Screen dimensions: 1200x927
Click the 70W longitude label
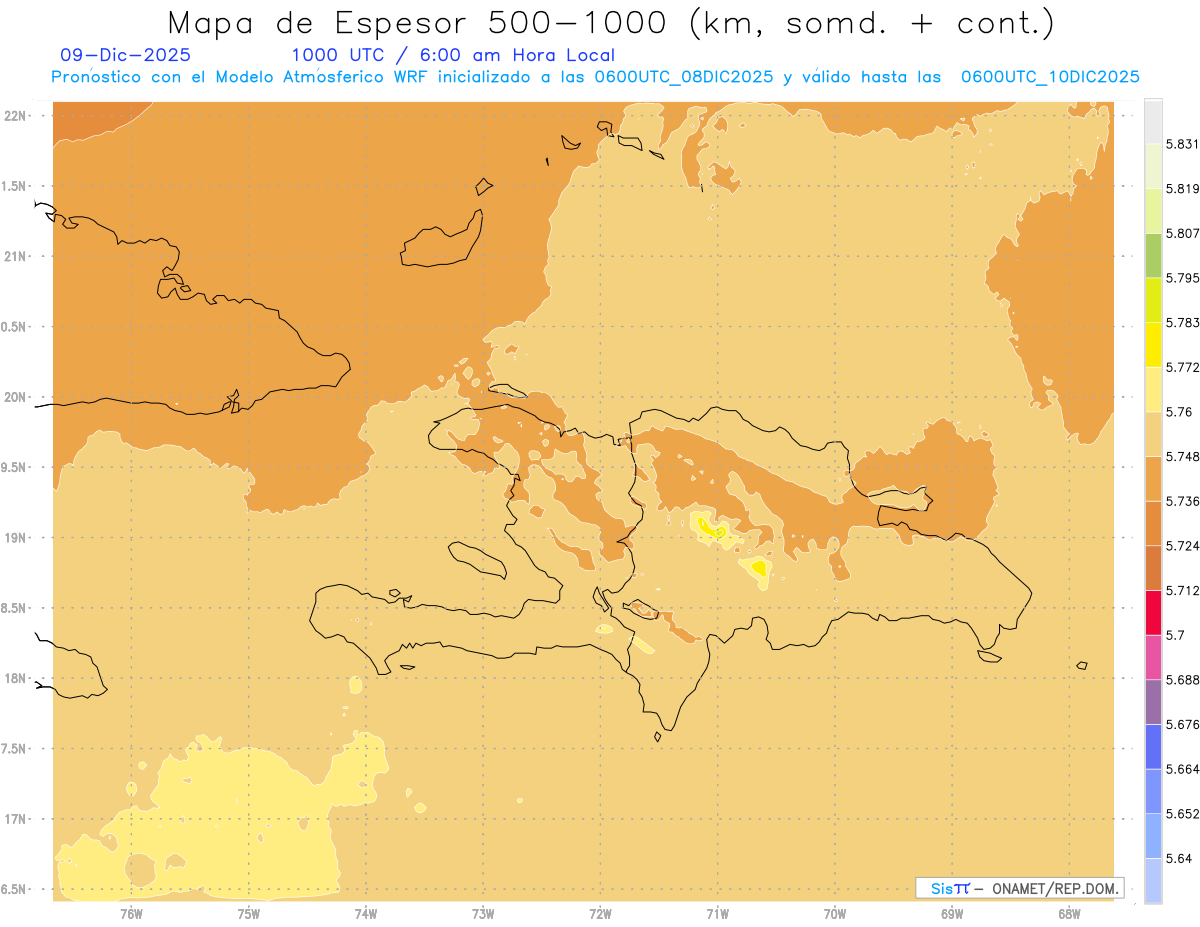click(835, 913)
